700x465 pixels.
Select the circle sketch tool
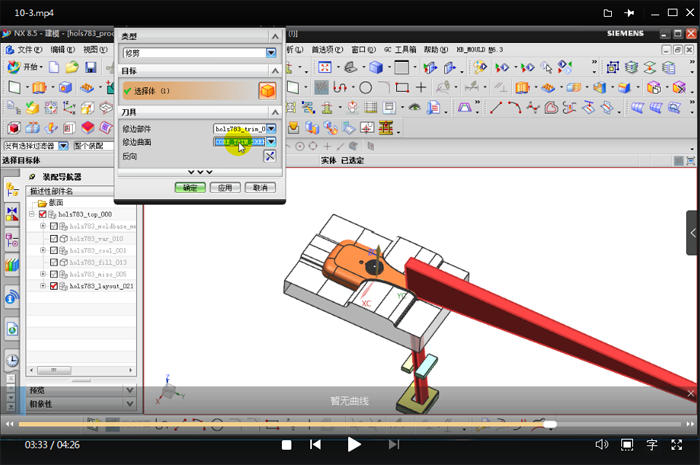point(365,87)
